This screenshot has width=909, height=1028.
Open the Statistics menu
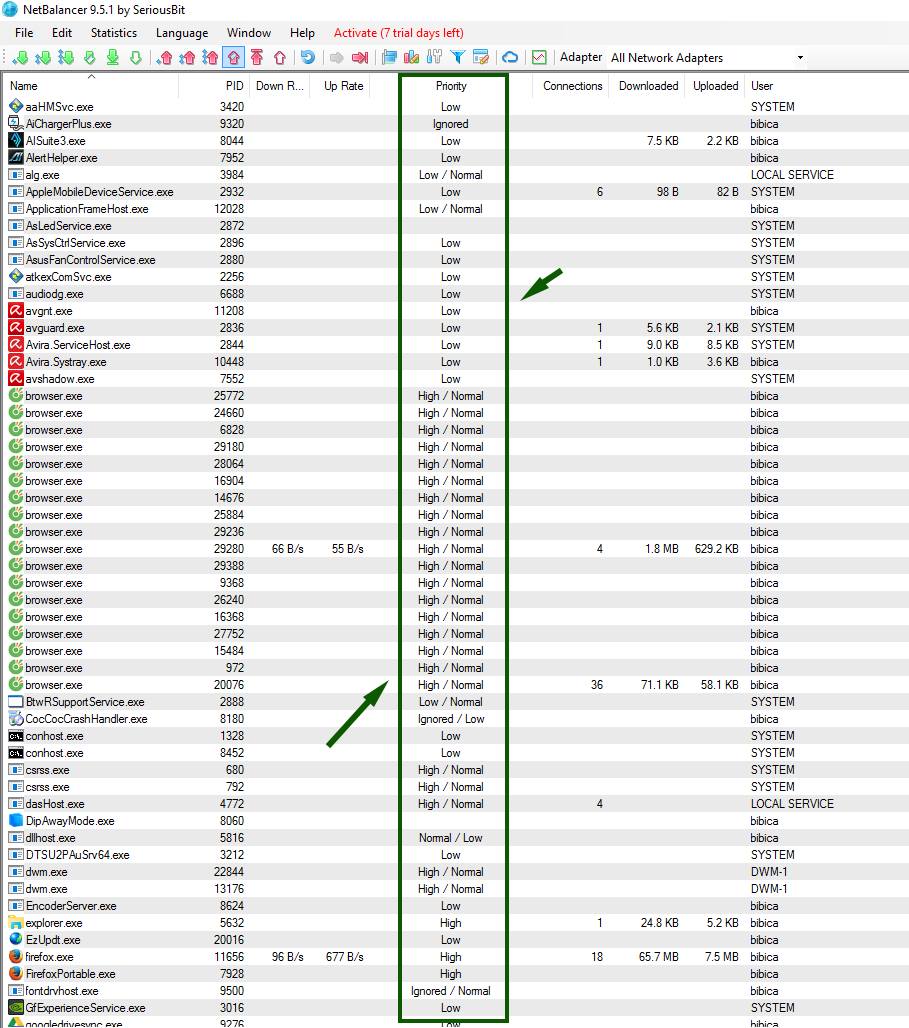coord(114,33)
